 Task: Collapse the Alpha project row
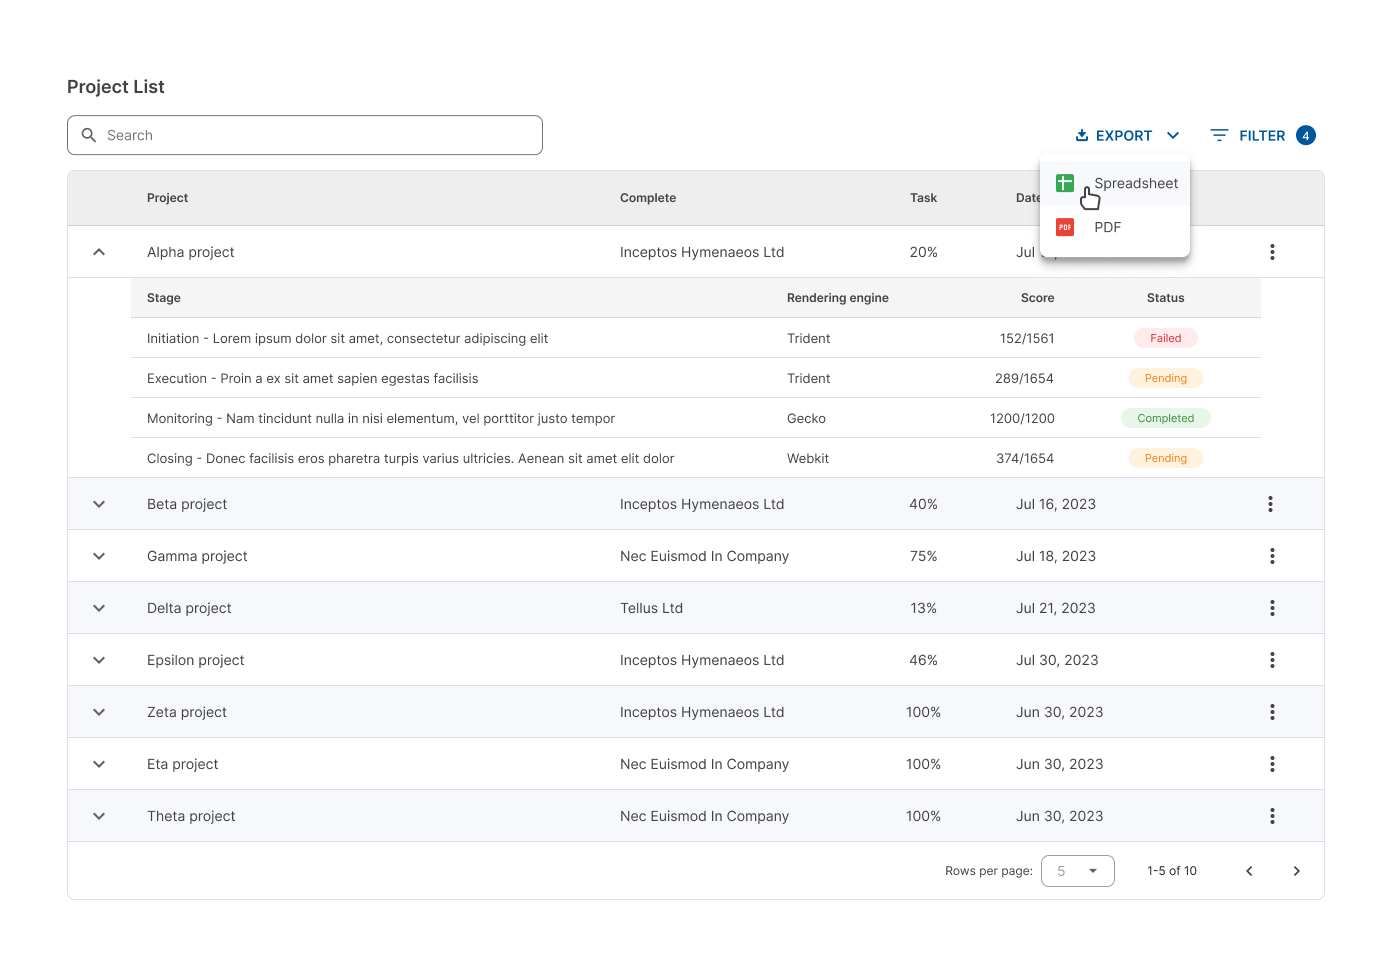pos(98,251)
